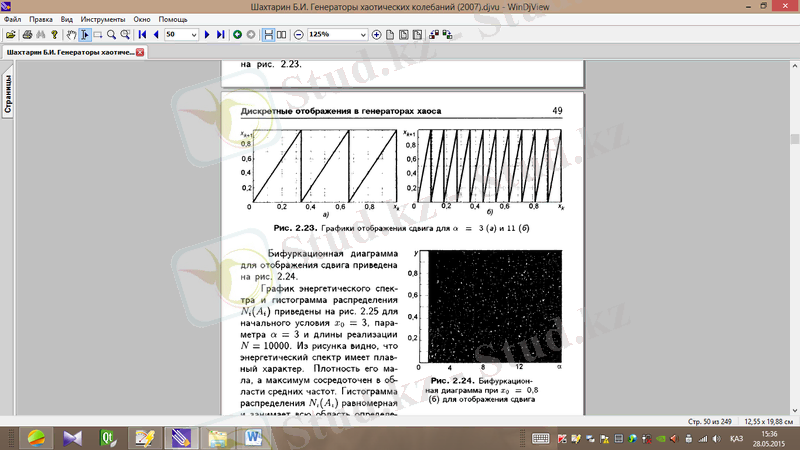Select the magnifier zoom tool
This screenshot has width=800, height=450.
point(111,34)
